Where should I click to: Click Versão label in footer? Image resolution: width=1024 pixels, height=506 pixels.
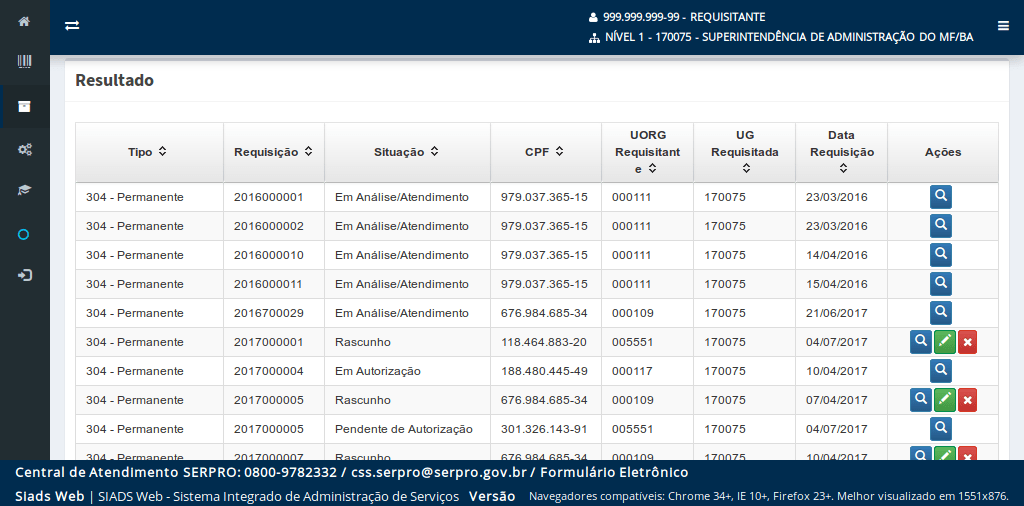(492, 496)
